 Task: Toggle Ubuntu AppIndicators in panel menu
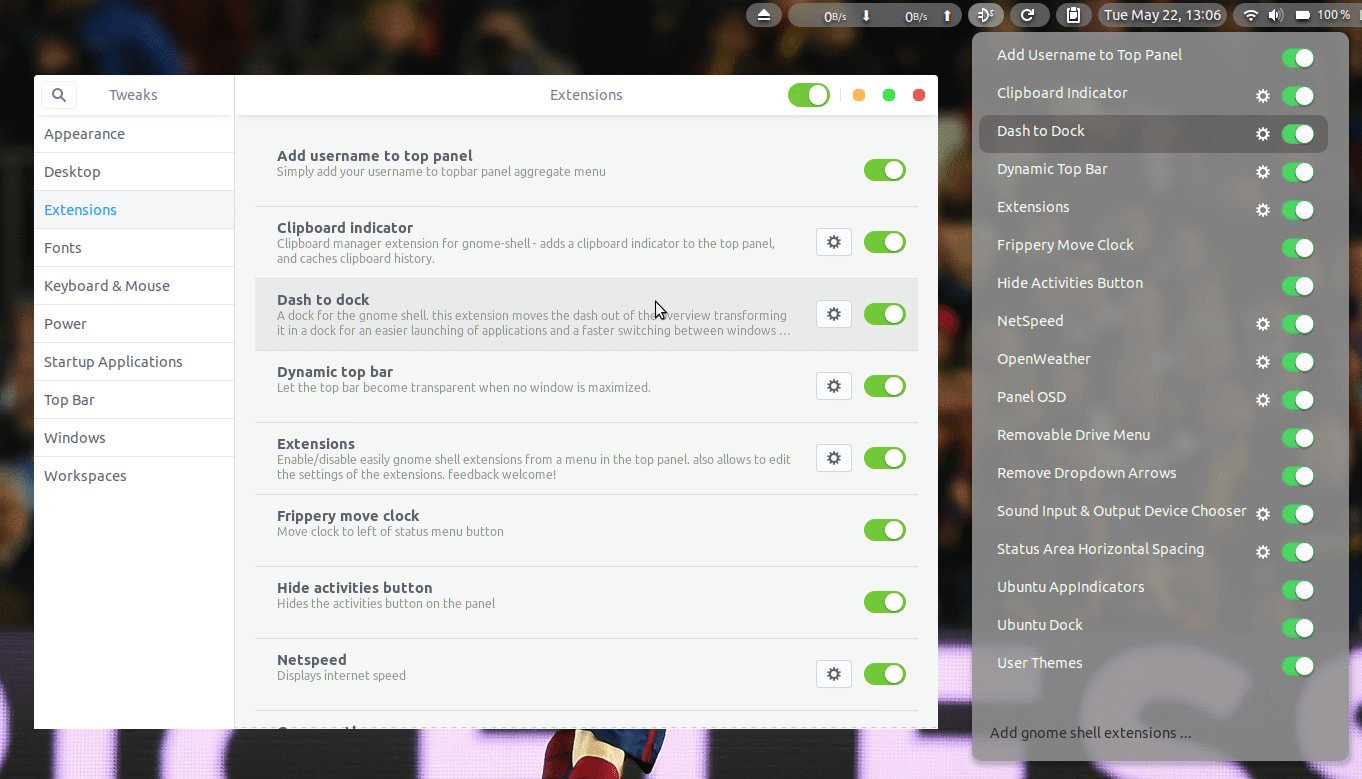pos(1298,590)
